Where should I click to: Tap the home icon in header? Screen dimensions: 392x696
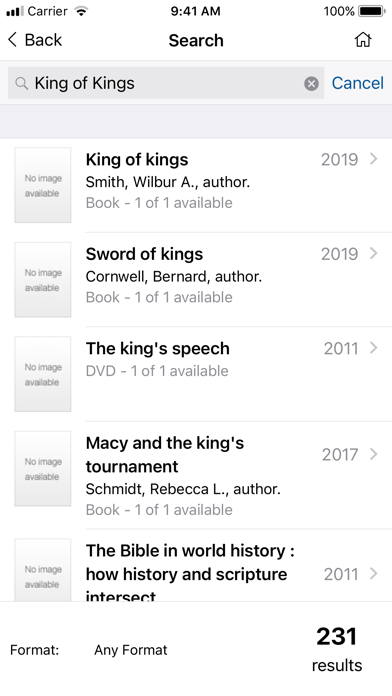pos(363,40)
